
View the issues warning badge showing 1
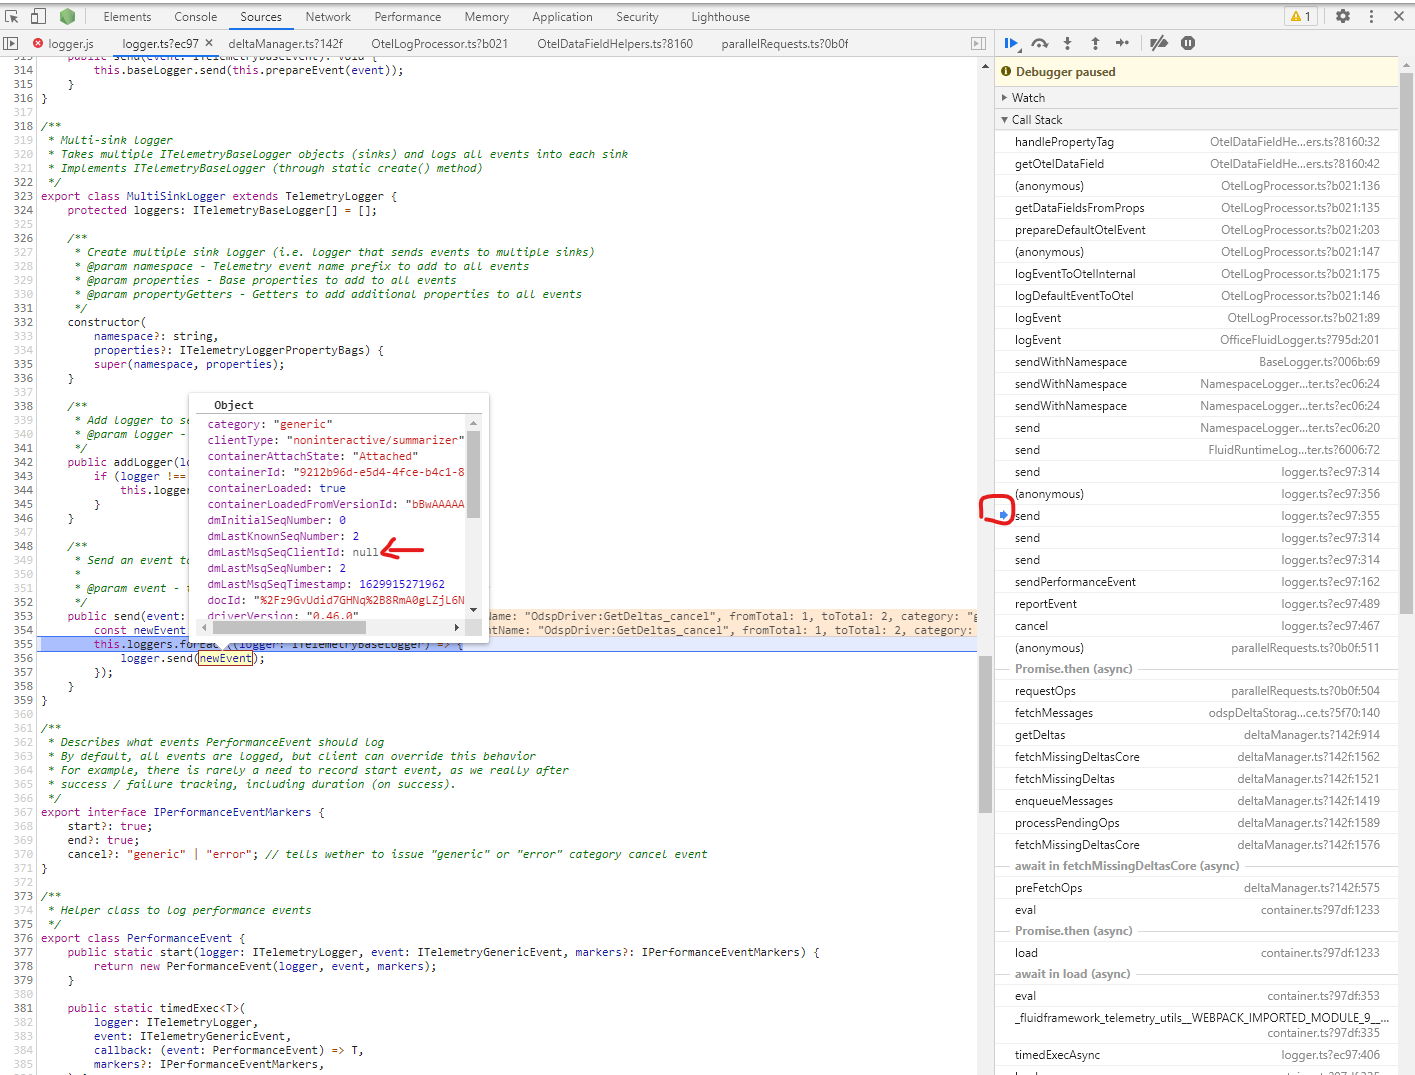1300,16
